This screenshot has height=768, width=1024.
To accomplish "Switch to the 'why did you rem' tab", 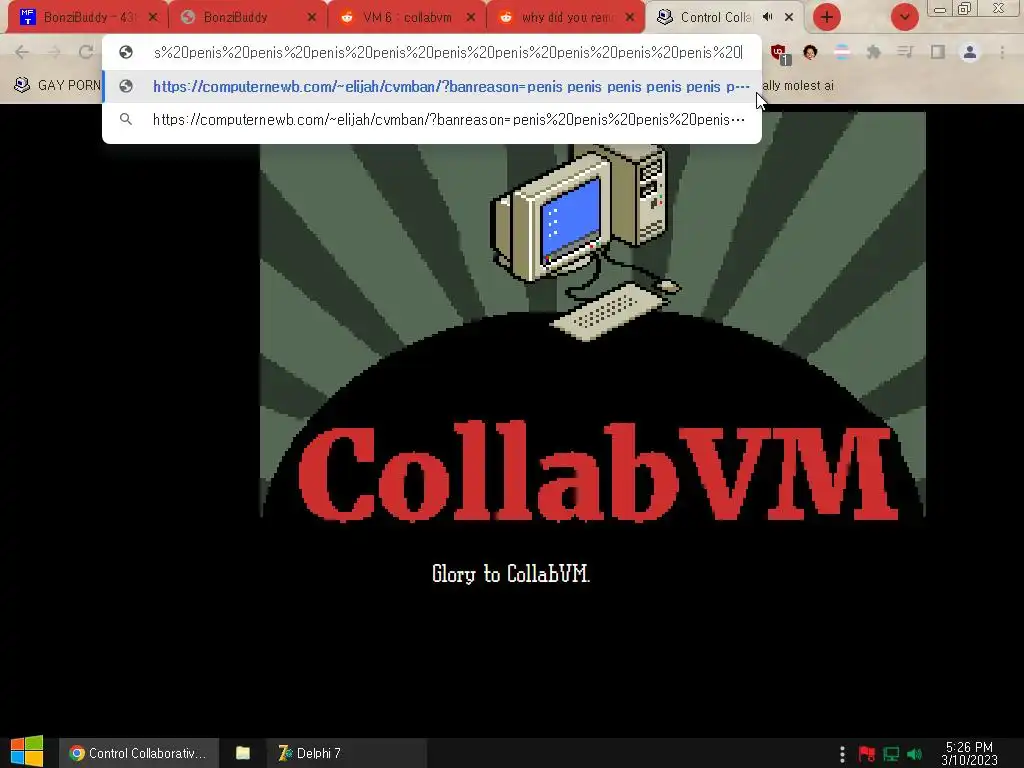I will point(566,17).
